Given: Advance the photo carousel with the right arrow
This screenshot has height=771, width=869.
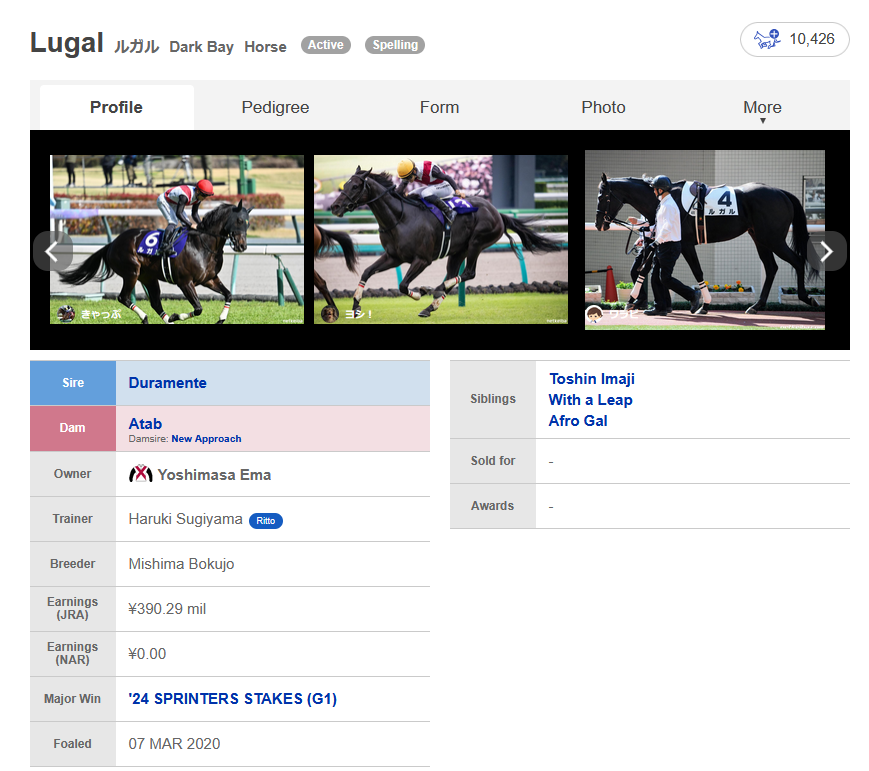Looking at the screenshot, I should [826, 252].
